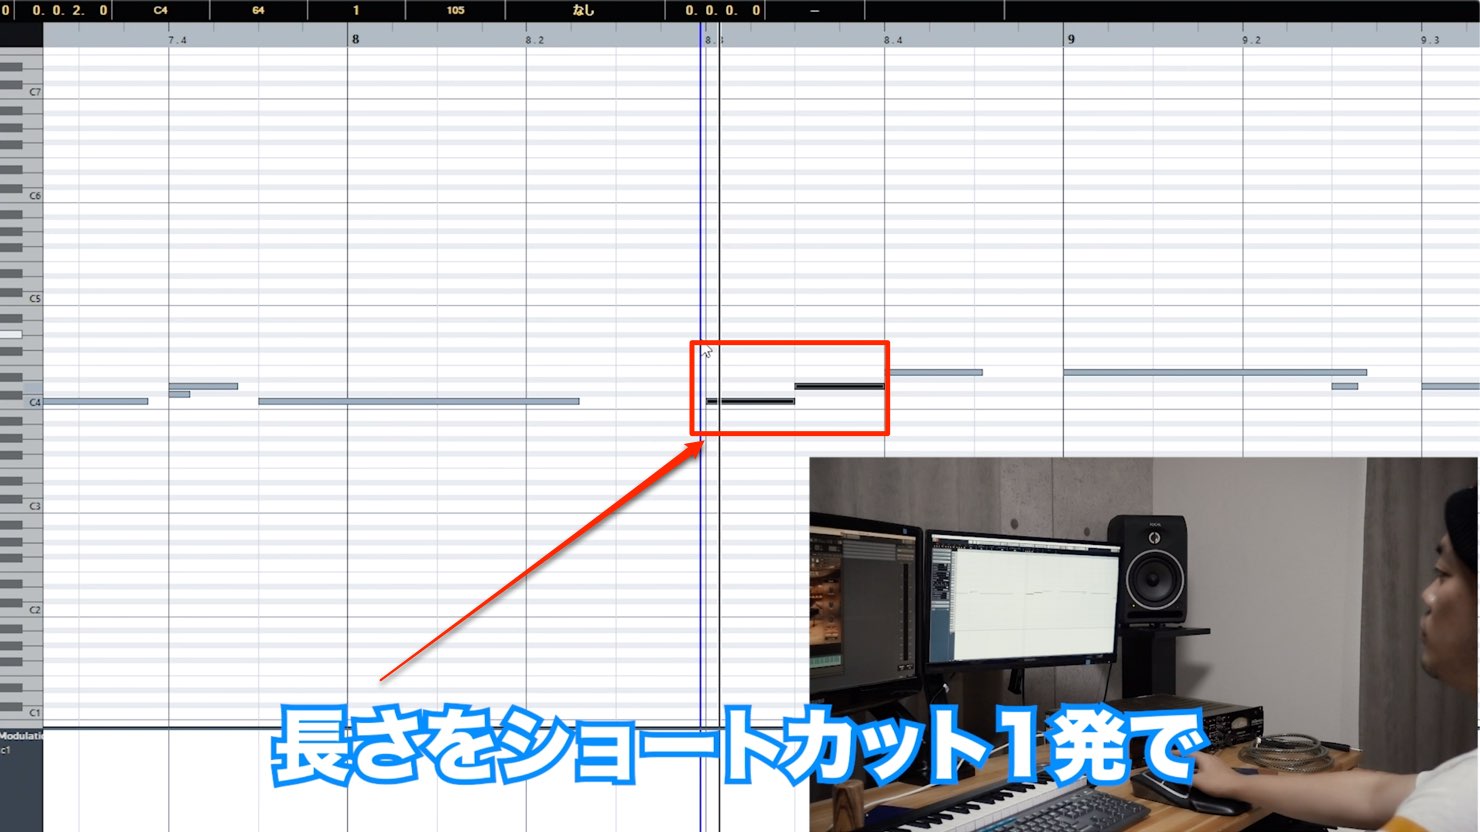Click the selected black upper note ending at 8.4

[839, 386]
